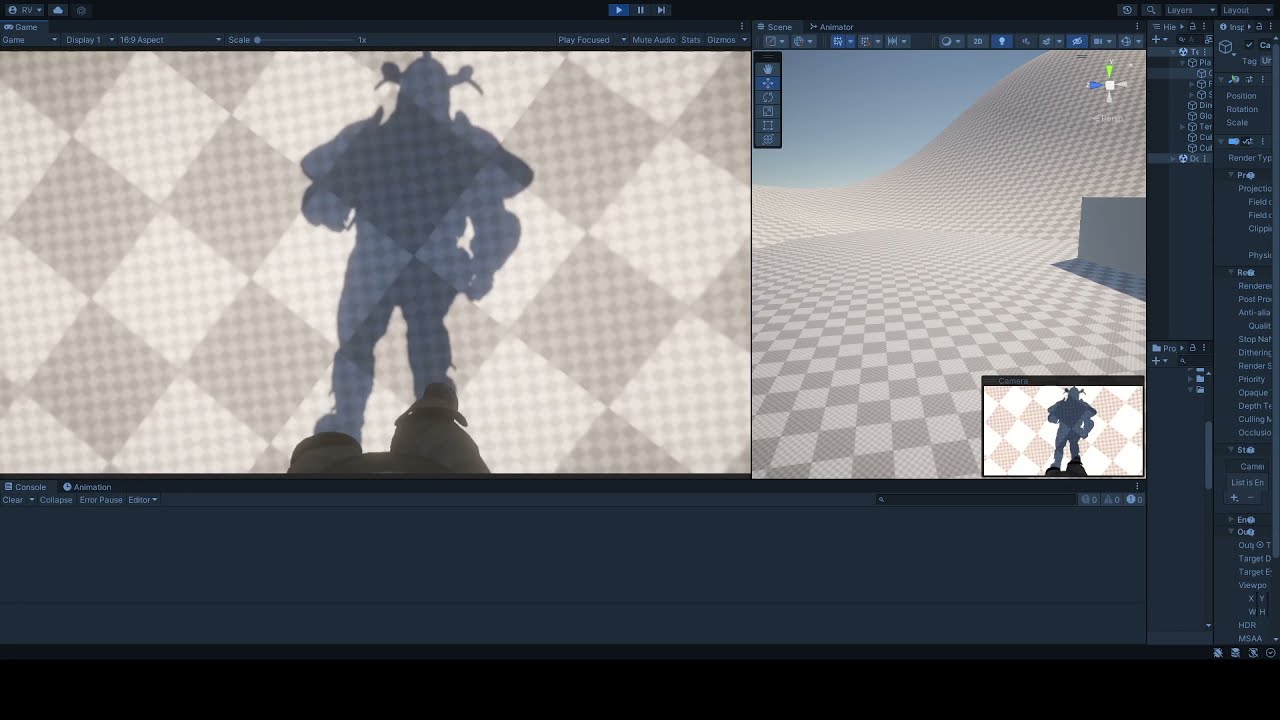Screen dimensions: 1280x720
Task: Select the Move tool
Action: coord(768,83)
